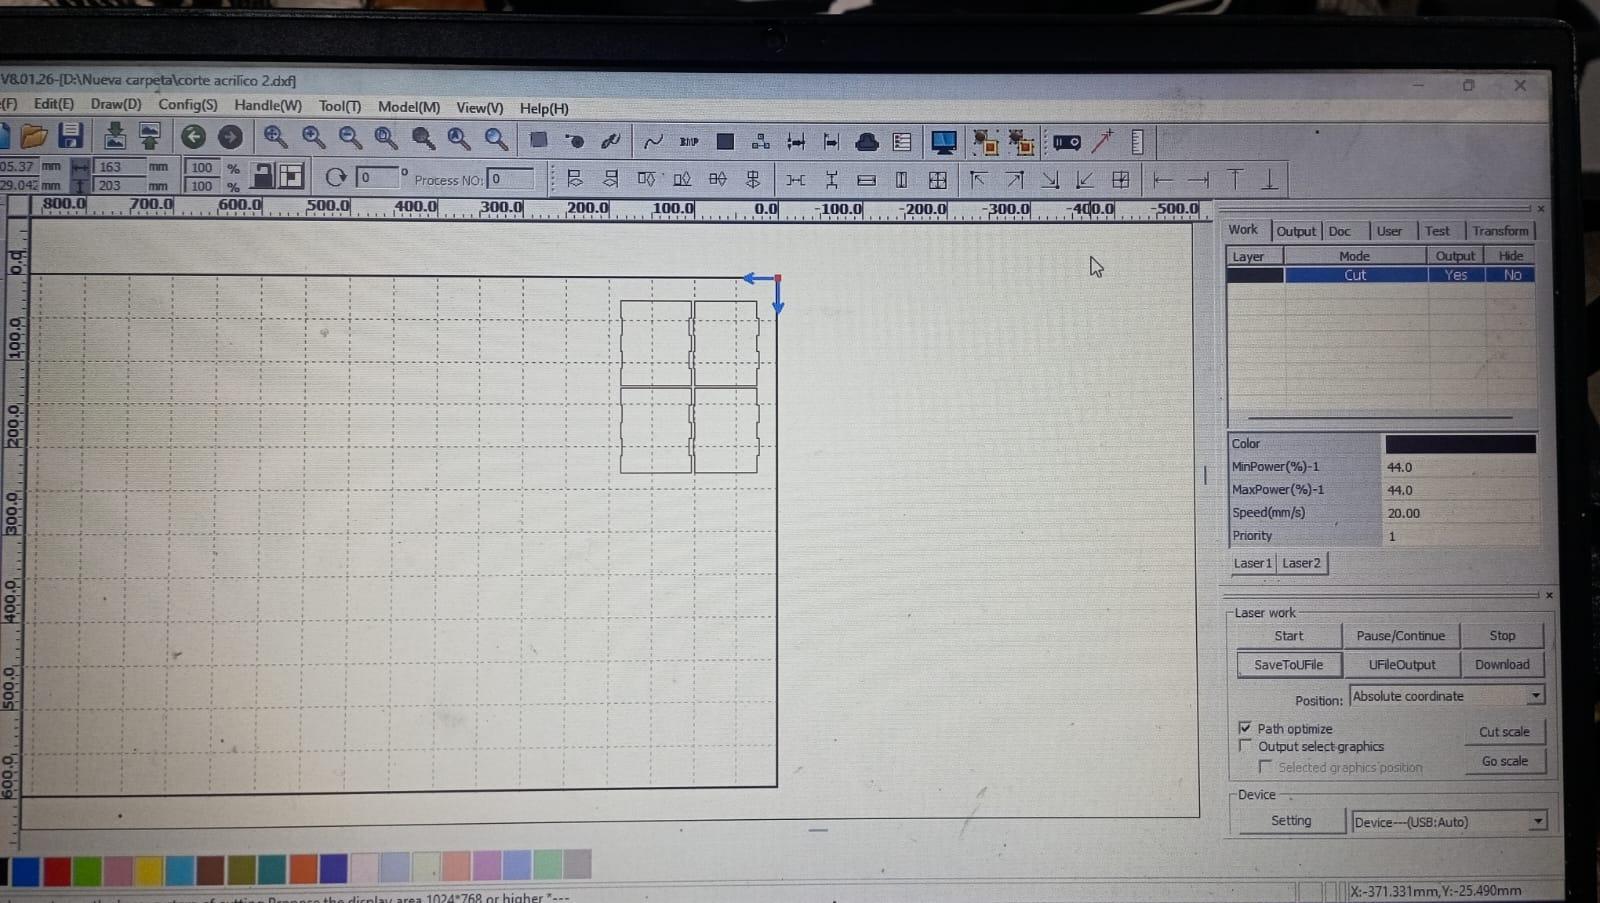
Task: Click the cloud-shaped toolbar icon
Action: (867, 143)
